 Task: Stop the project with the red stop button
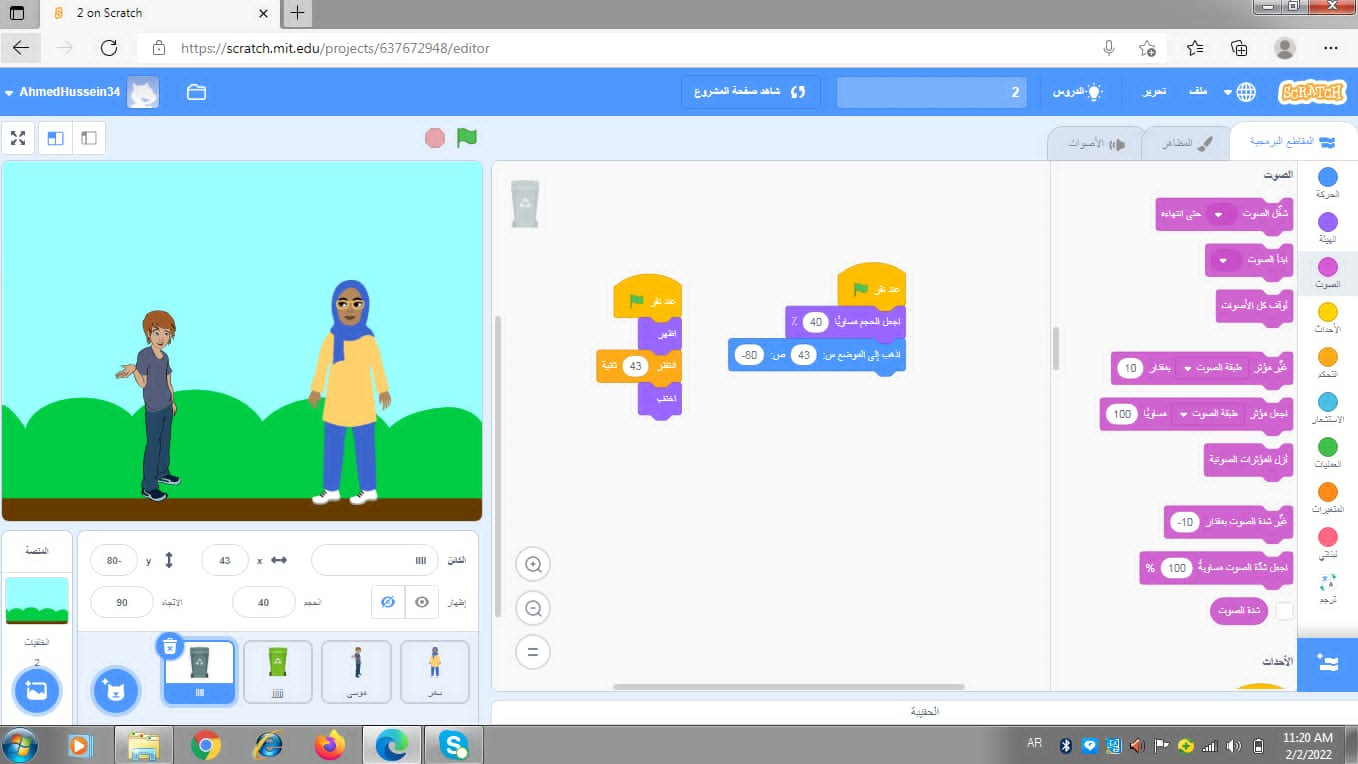[435, 138]
